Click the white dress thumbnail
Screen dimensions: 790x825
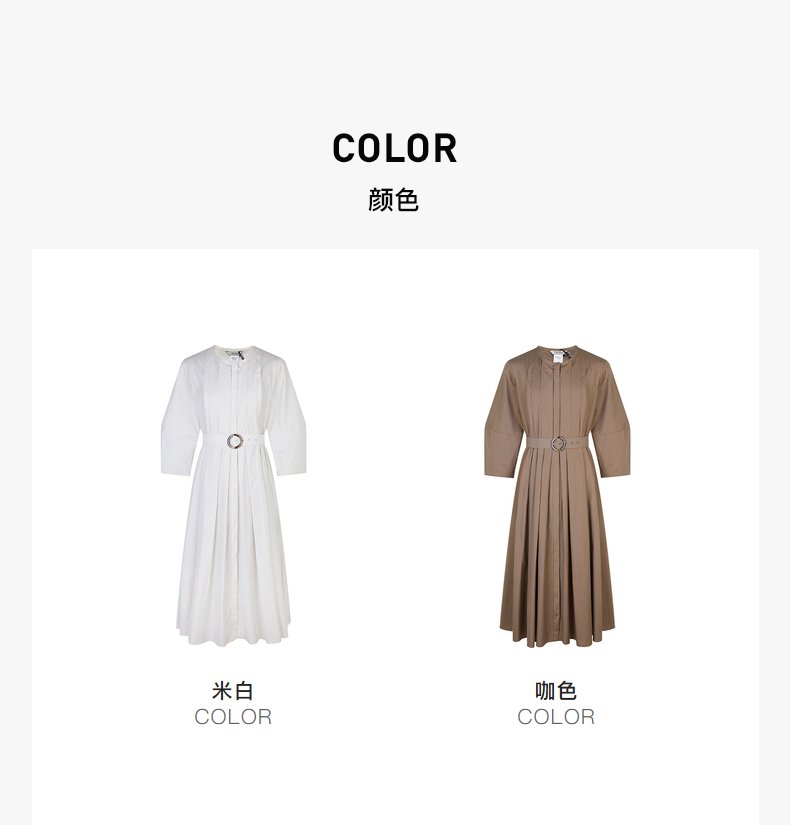[233, 496]
